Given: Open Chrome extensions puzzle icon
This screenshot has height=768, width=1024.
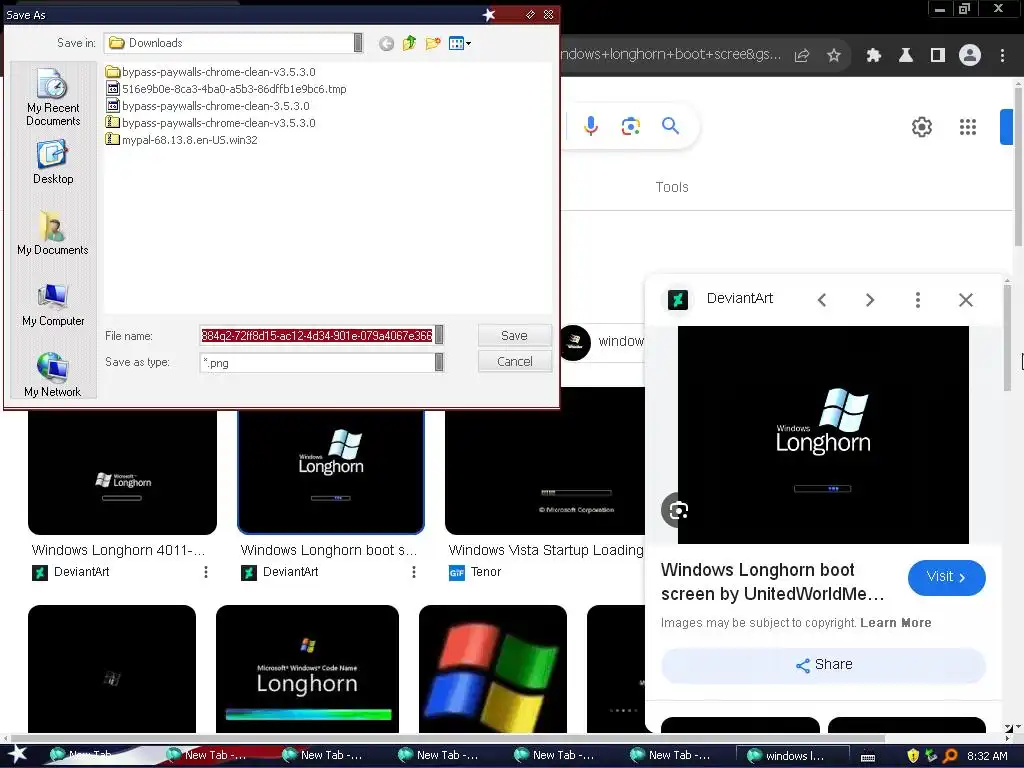Looking at the screenshot, I should click(874, 56).
